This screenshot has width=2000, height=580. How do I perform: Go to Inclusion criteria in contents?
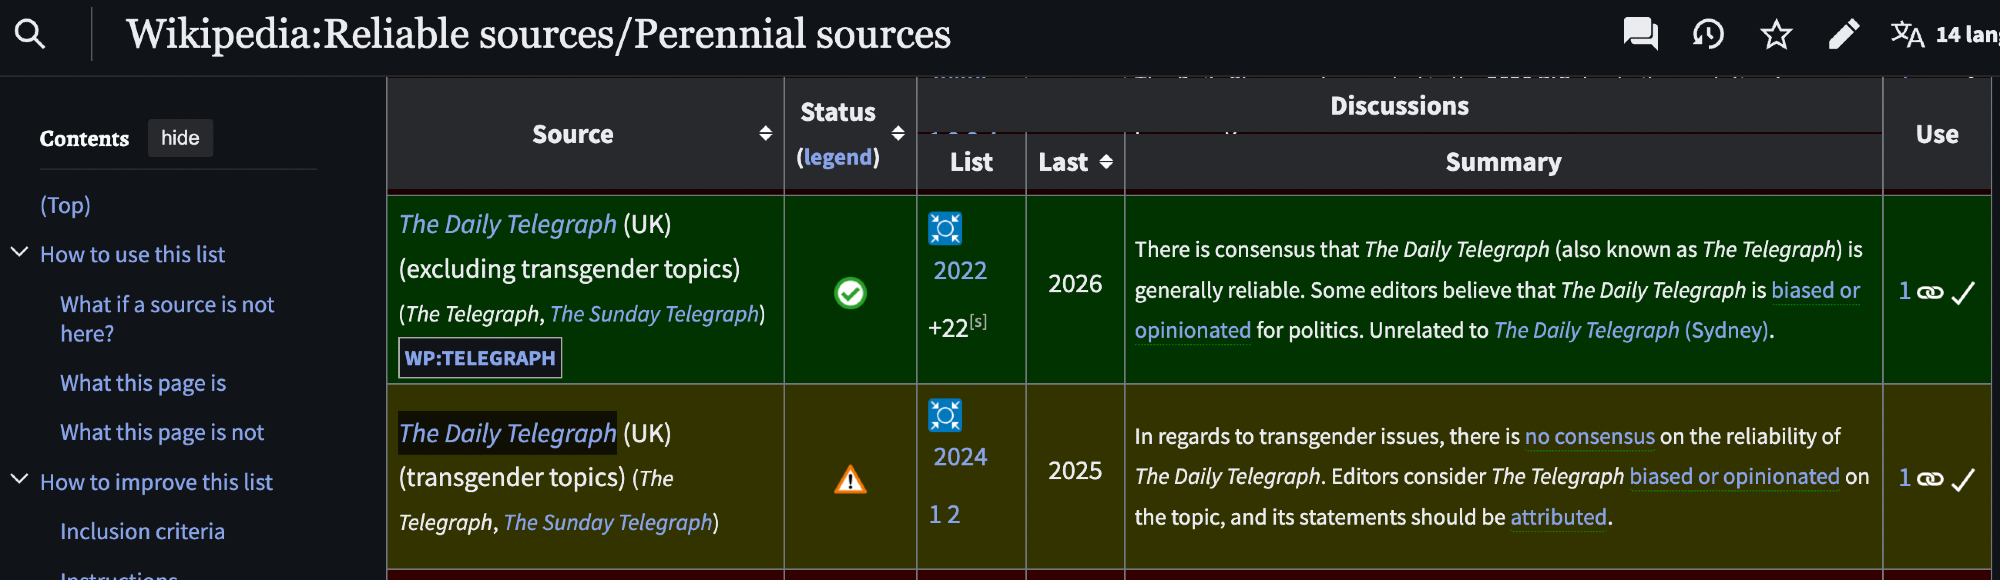pyautogui.click(x=142, y=531)
